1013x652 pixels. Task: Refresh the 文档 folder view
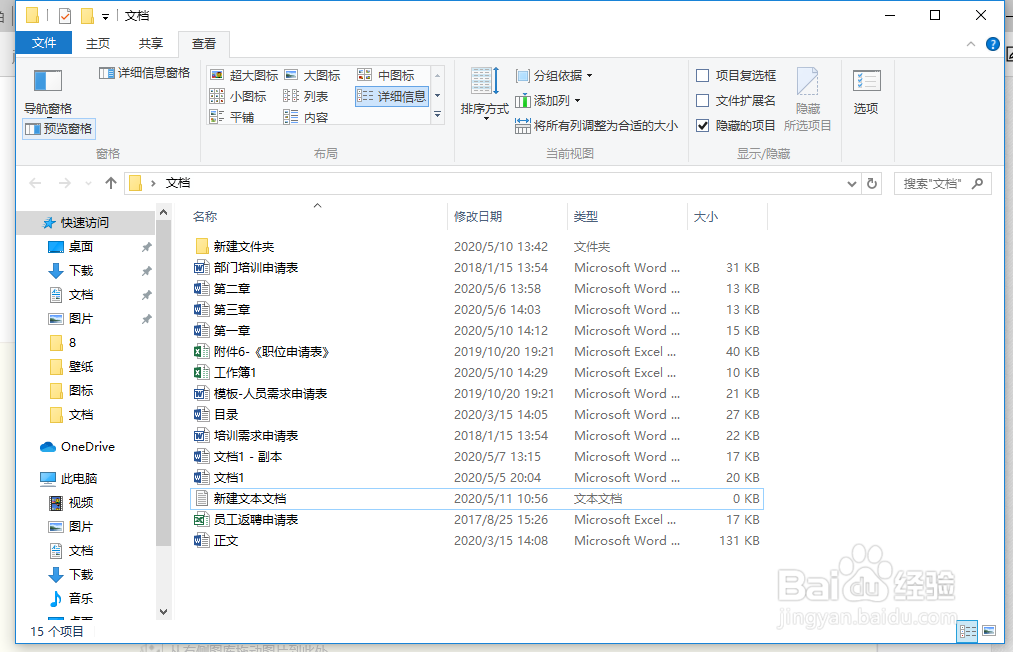point(872,184)
